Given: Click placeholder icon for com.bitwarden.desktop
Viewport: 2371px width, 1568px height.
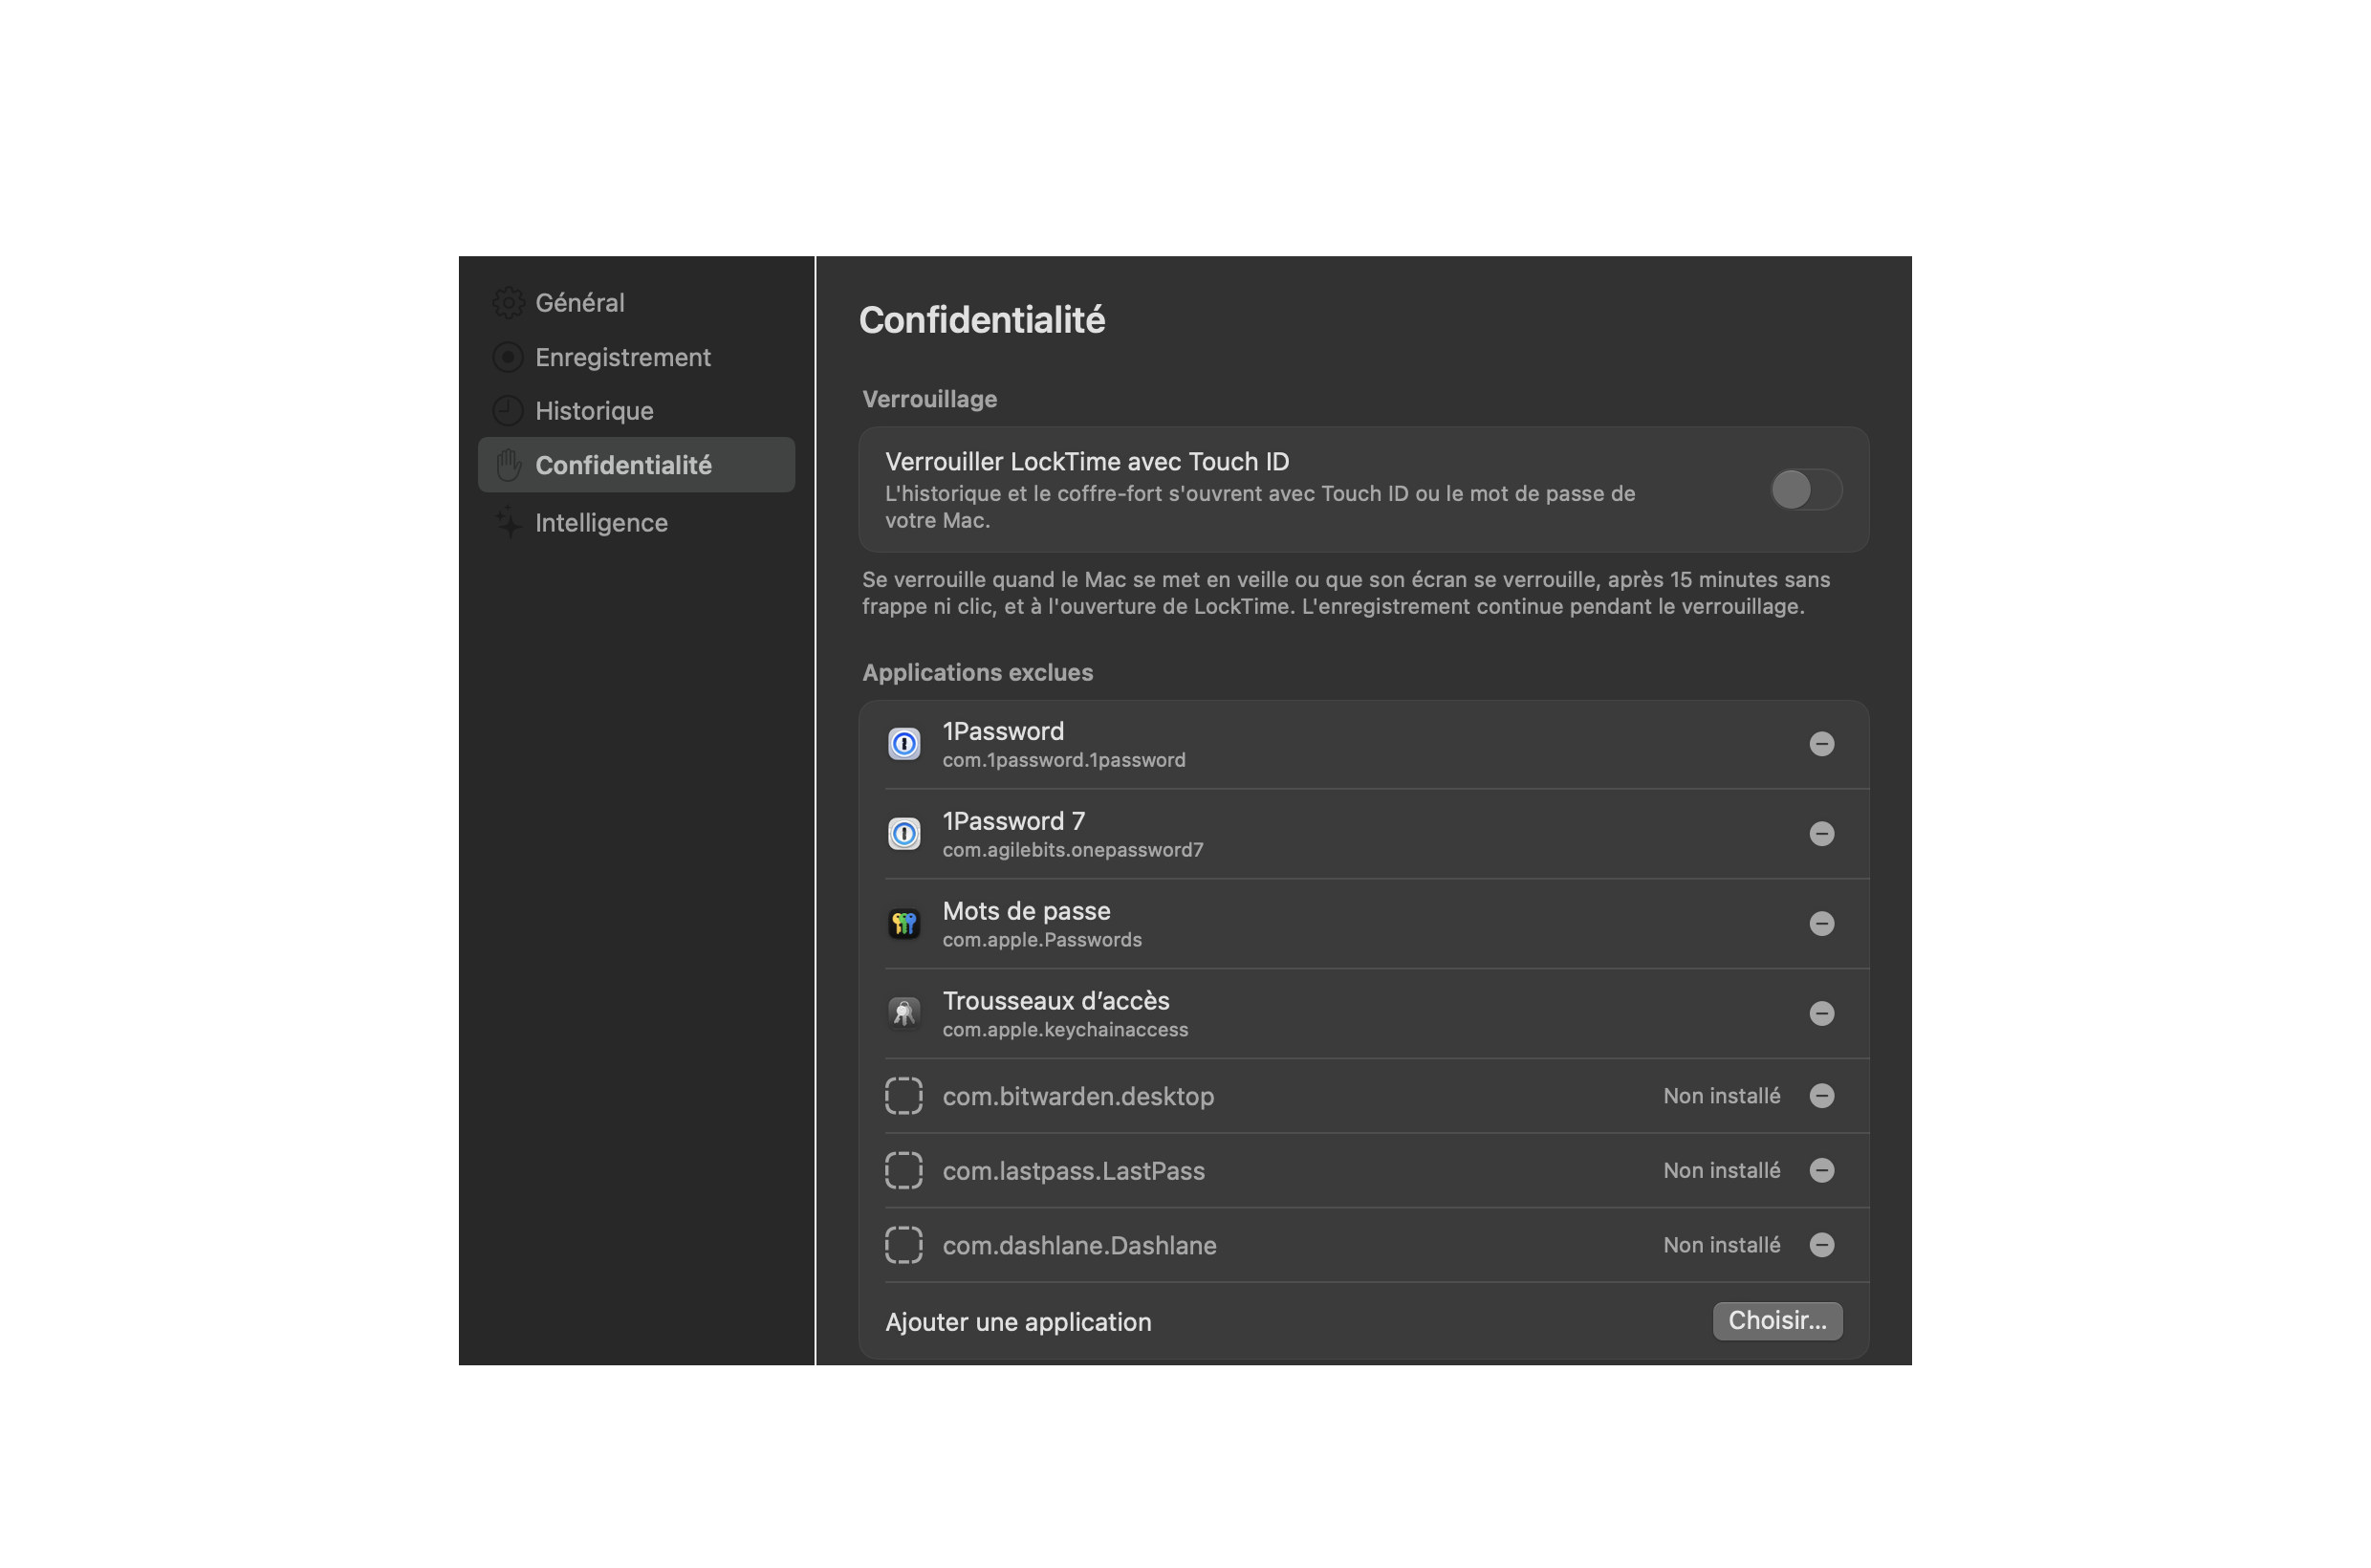Looking at the screenshot, I should pyautogui.click(x=904, y=1096).
